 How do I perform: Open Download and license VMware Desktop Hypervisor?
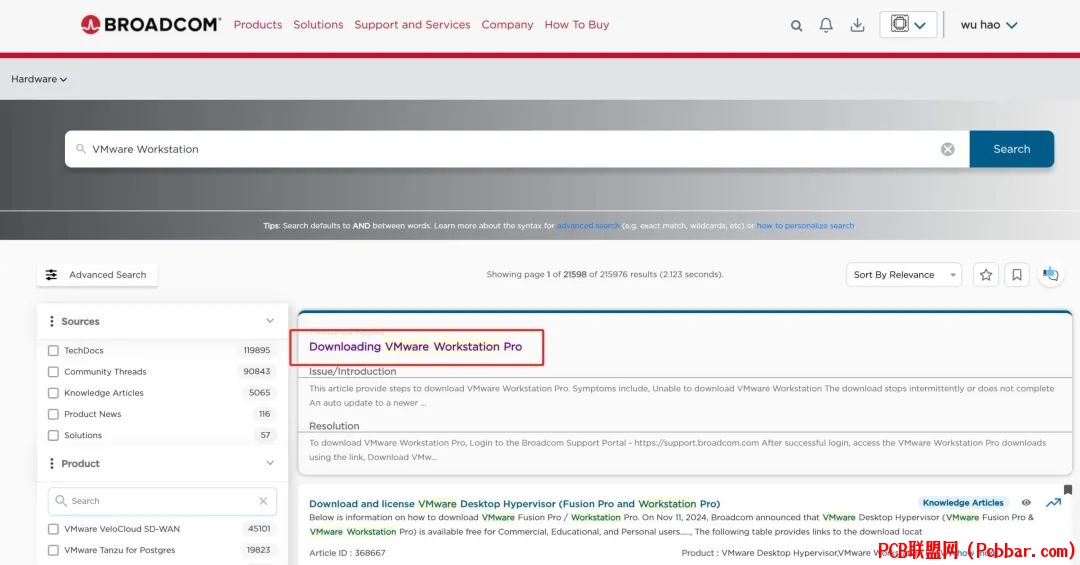[515, 504]
